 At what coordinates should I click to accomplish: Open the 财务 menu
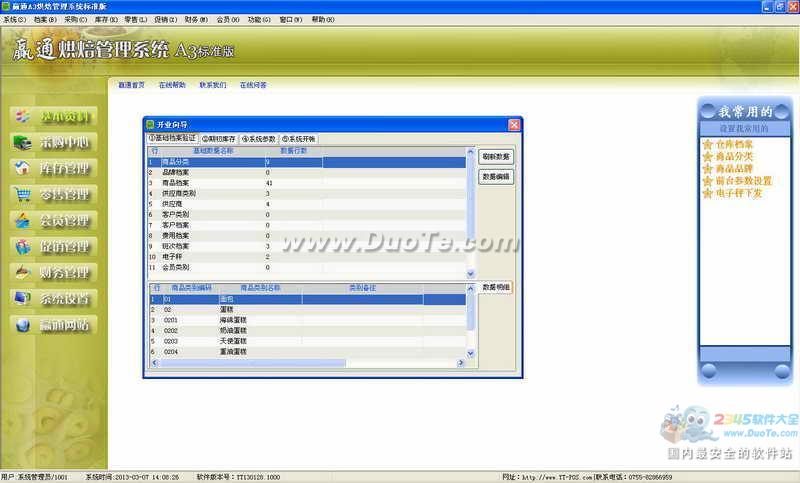[x=196, y=19]
